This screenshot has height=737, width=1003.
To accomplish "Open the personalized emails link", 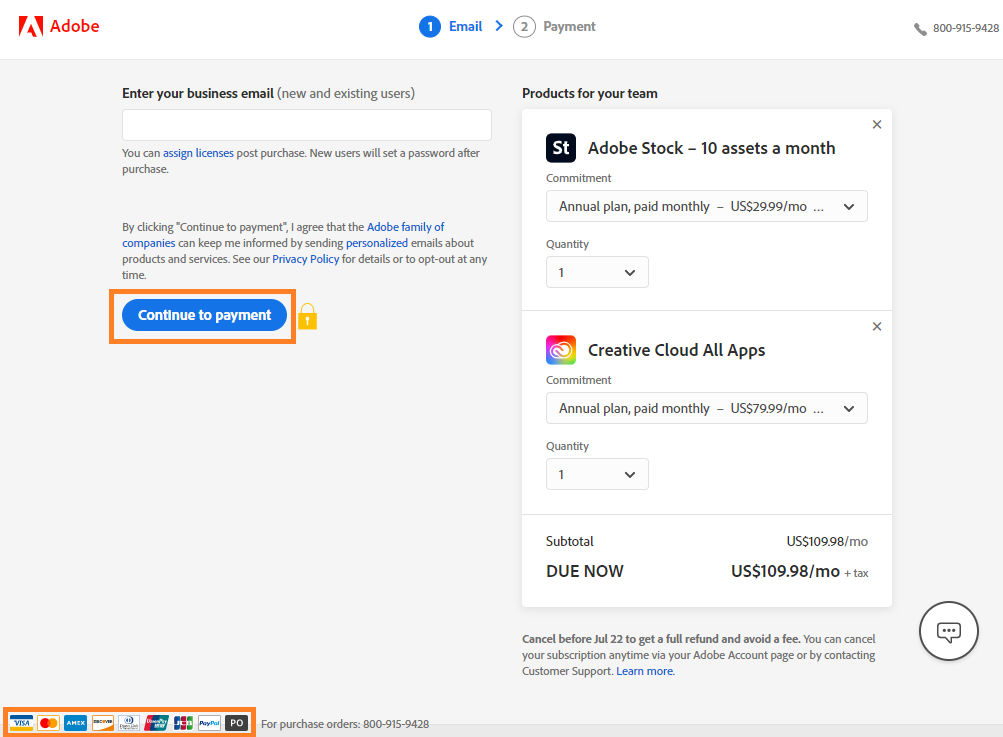I will (377, 243).
